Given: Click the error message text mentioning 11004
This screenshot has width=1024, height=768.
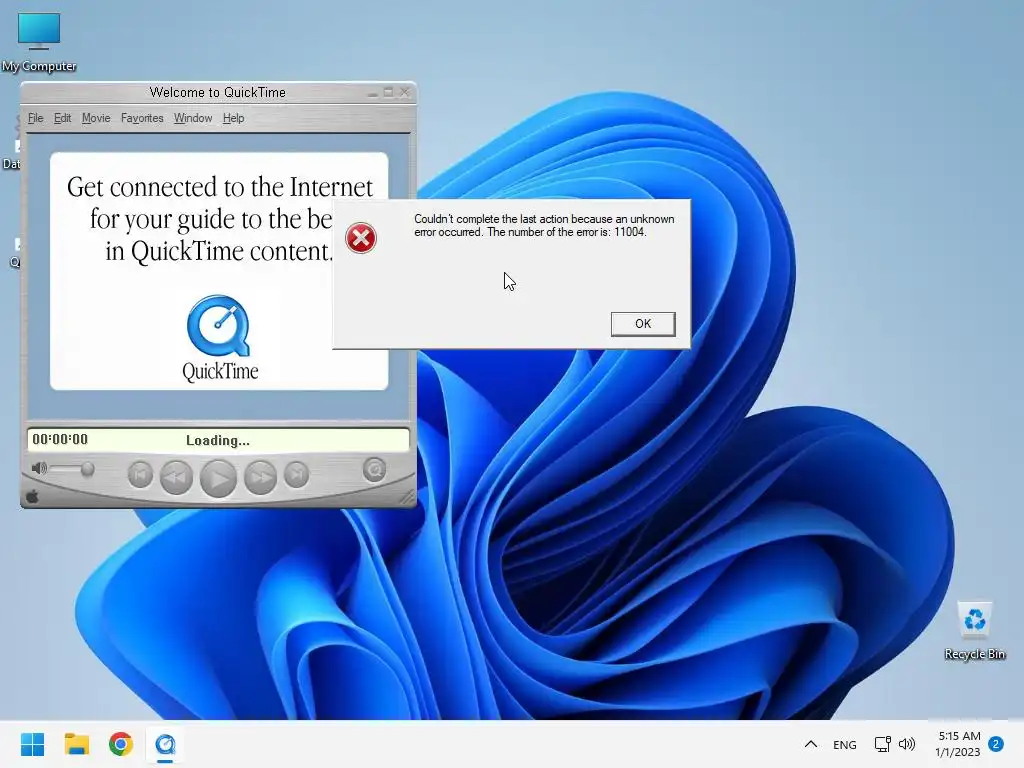Looking at the screenshot, I should pyautogui.click(x=544, y=225).
